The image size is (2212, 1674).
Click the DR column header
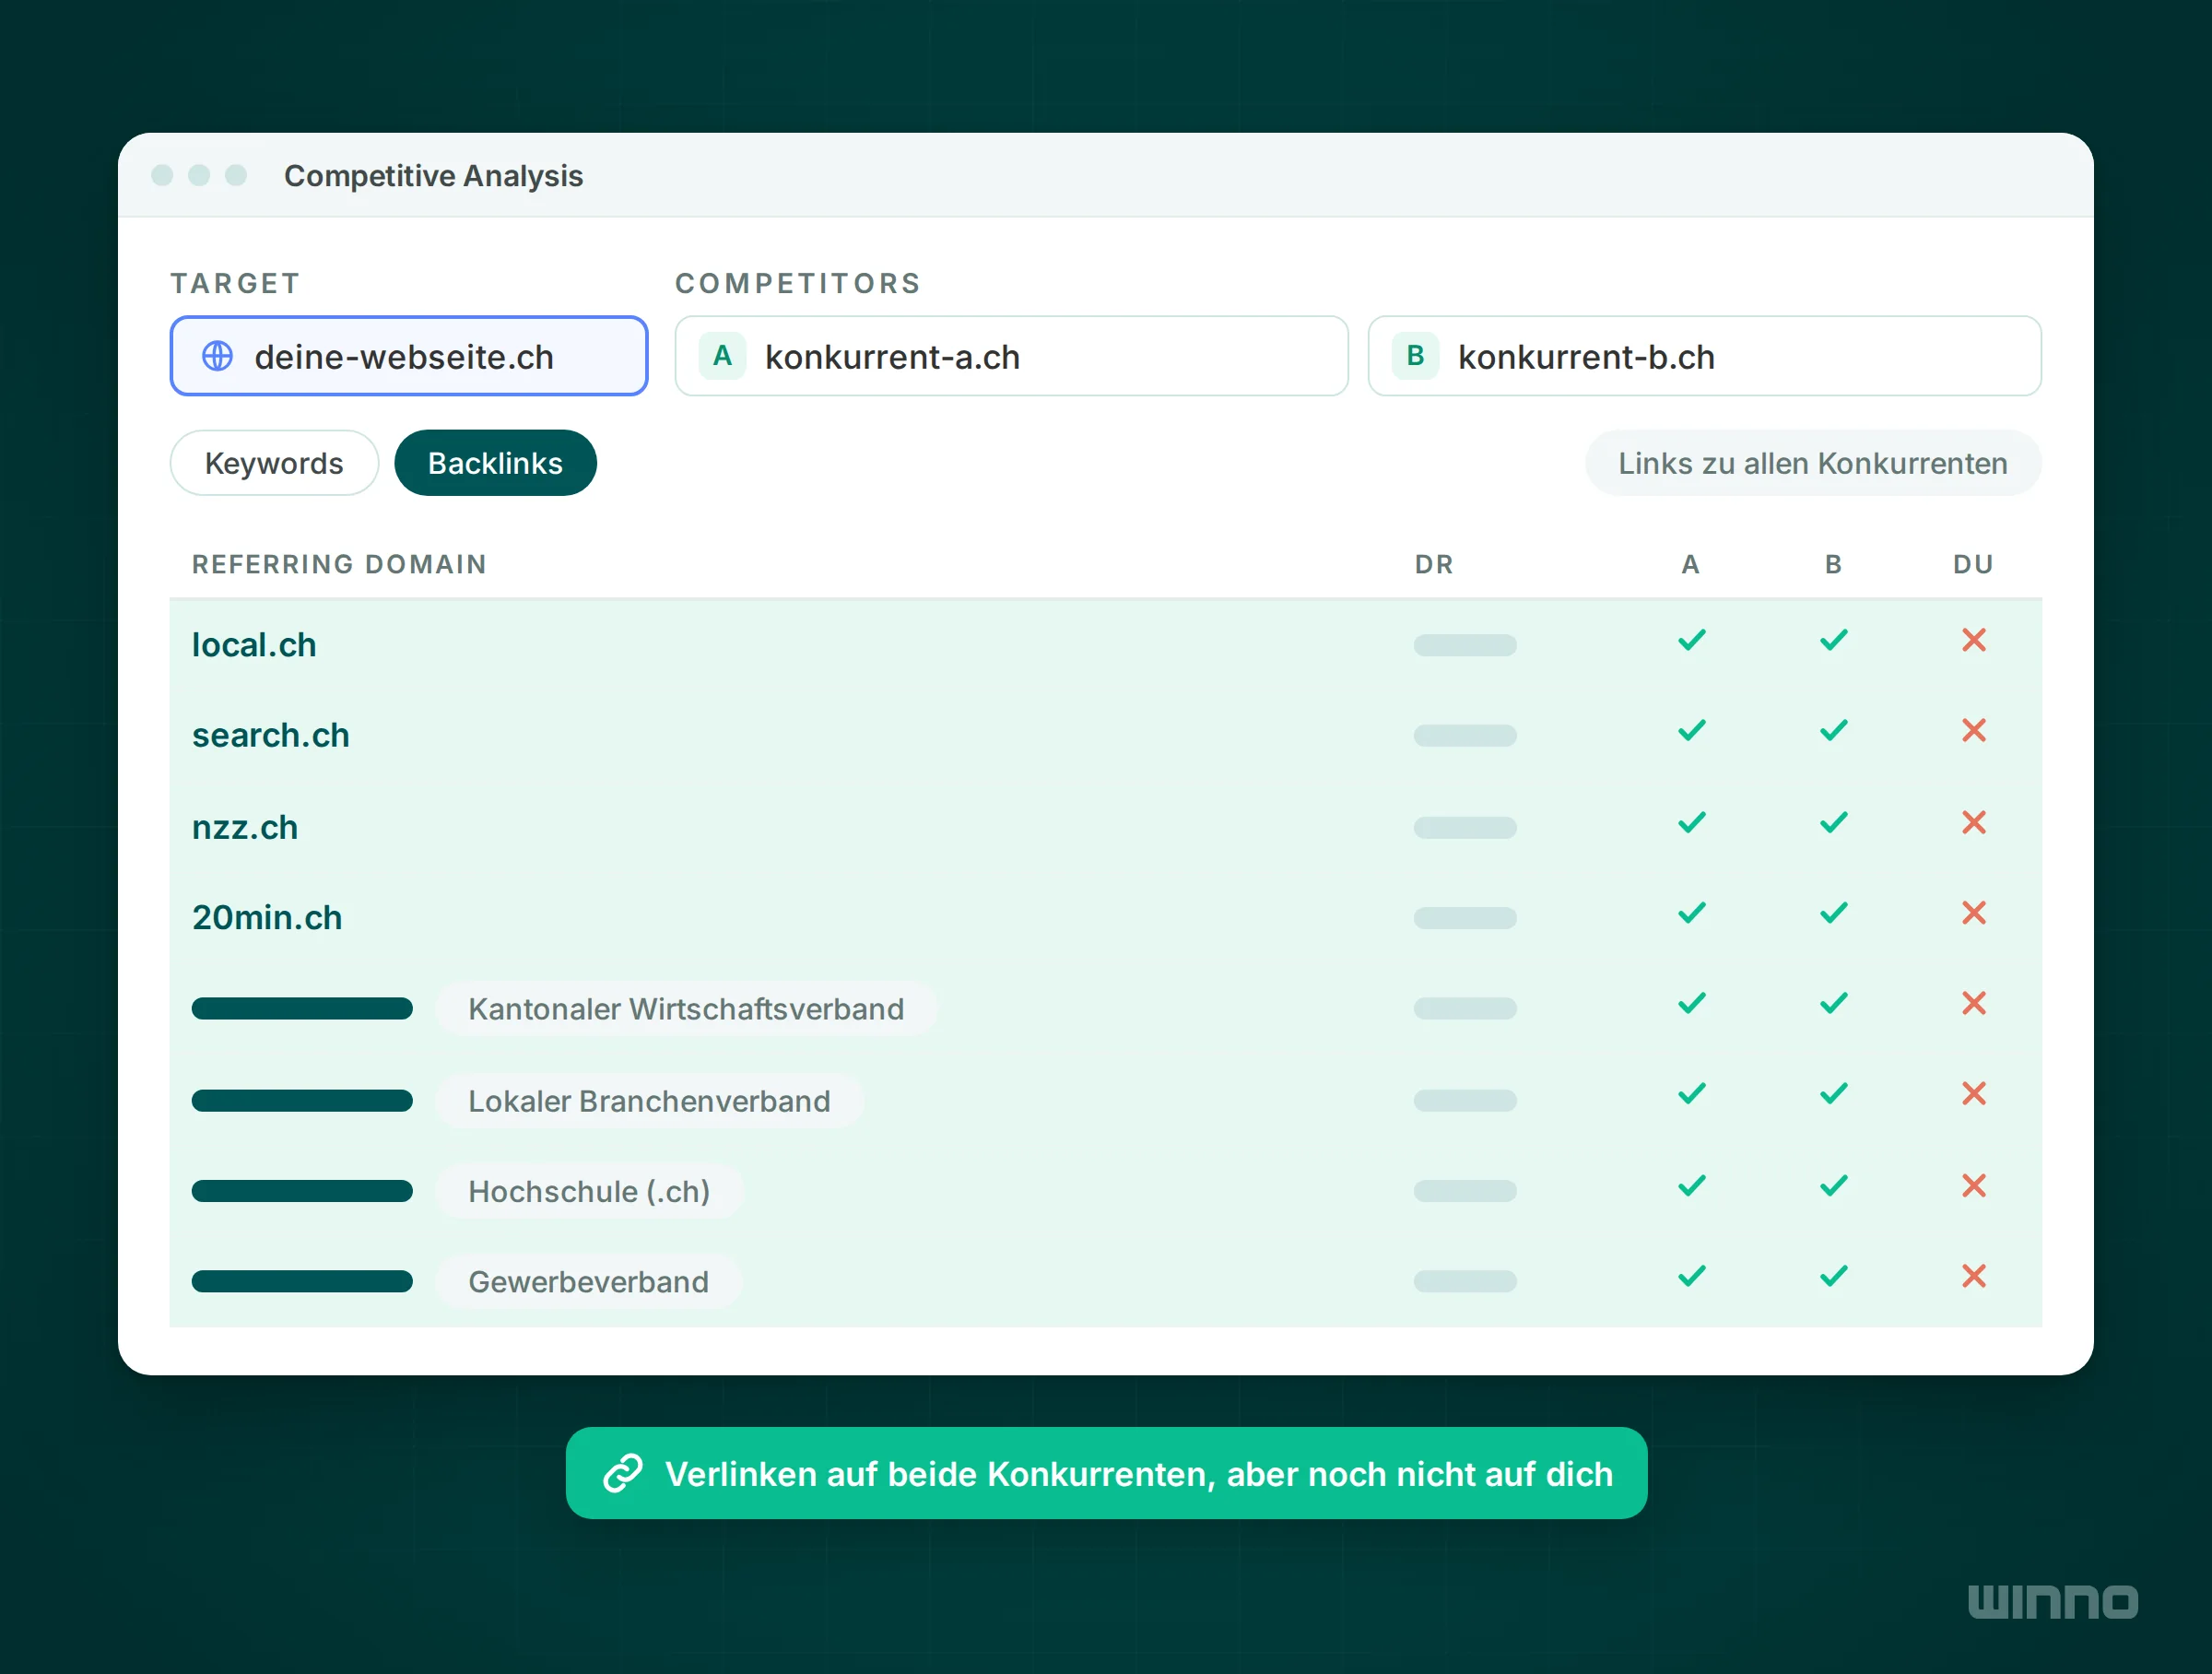click(x=1433, y=564)
